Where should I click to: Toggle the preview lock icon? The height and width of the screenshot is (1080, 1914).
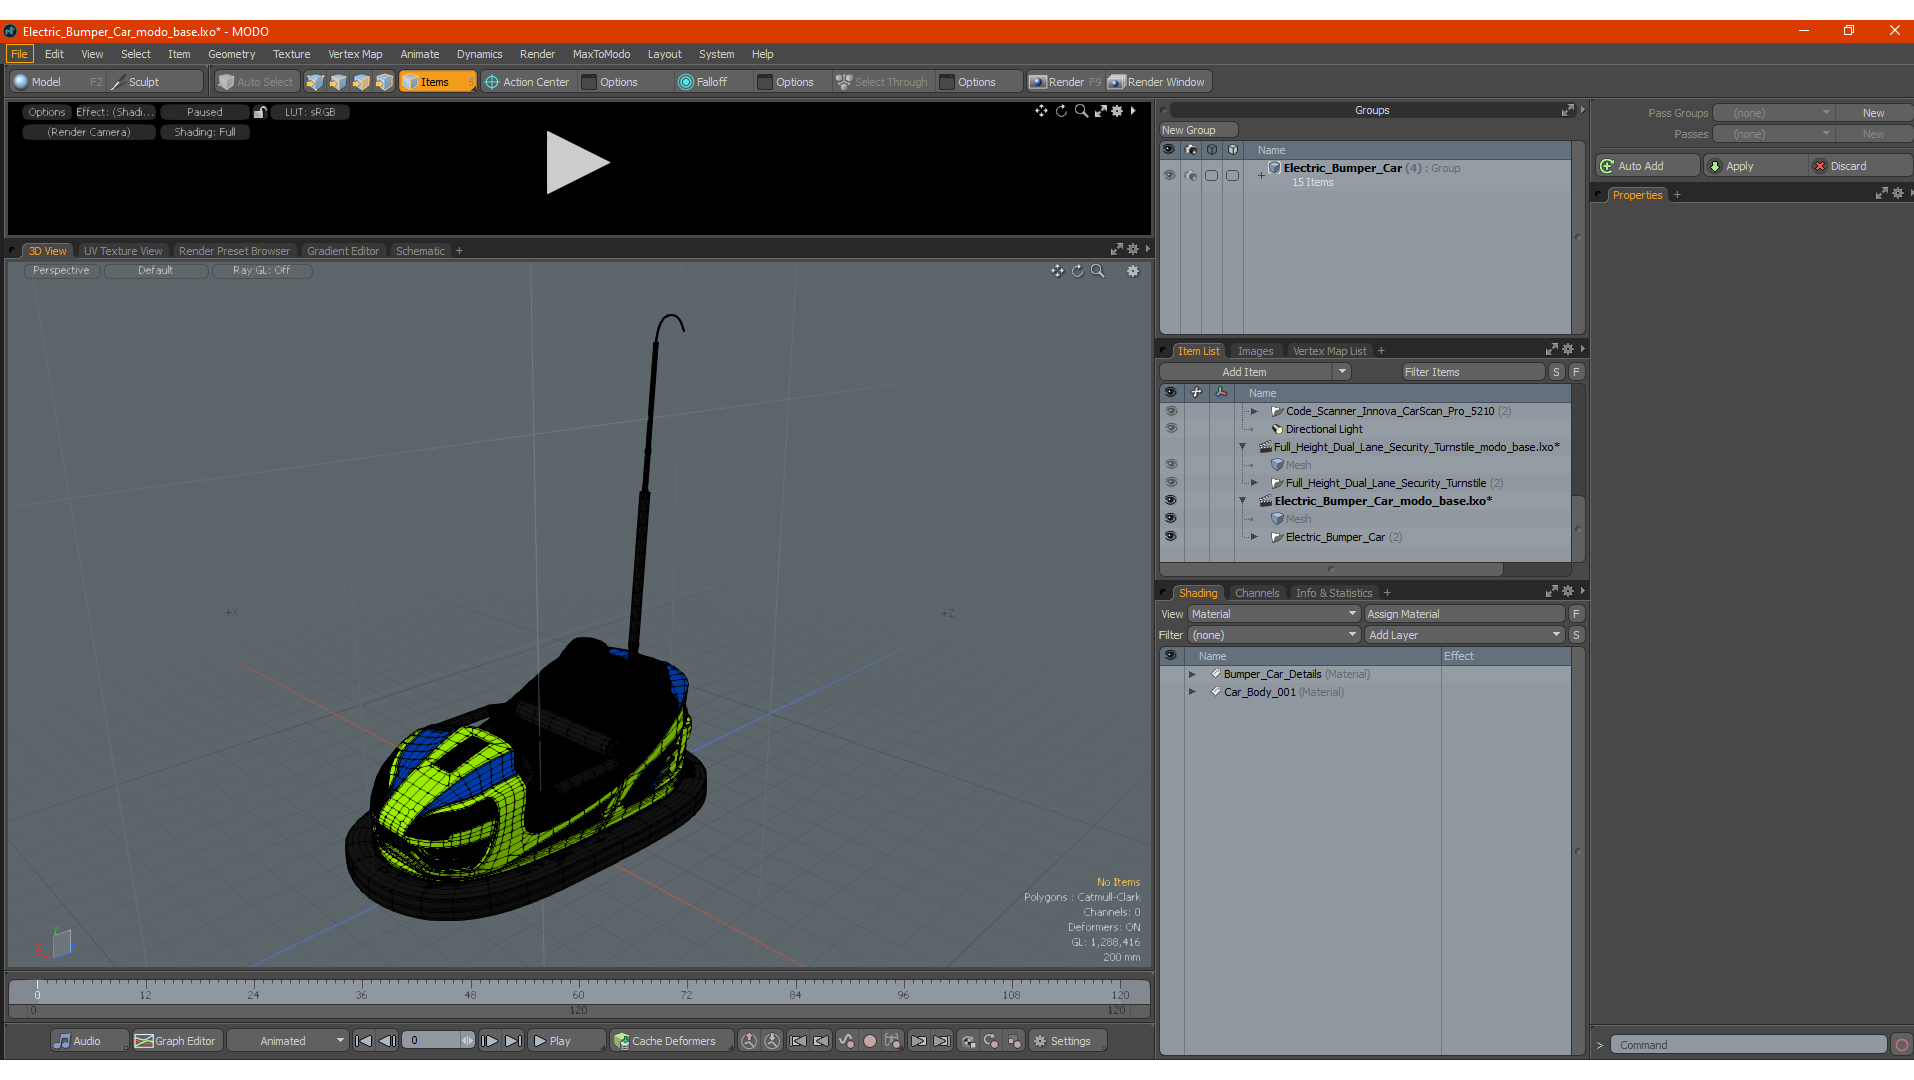260,112
